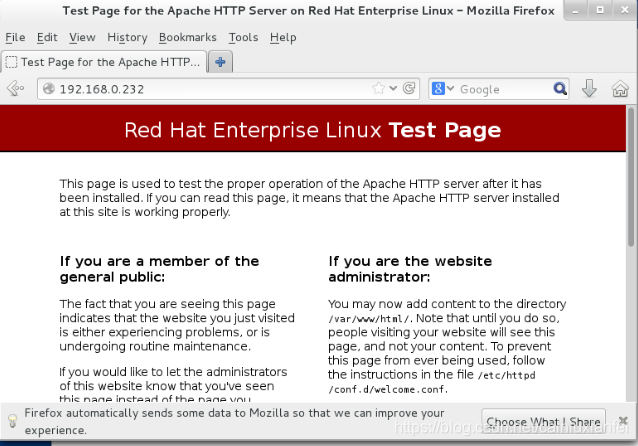Open the History menu
Image resolution: width=638 pixels, height=446 pixels.
tap(127, 37)
